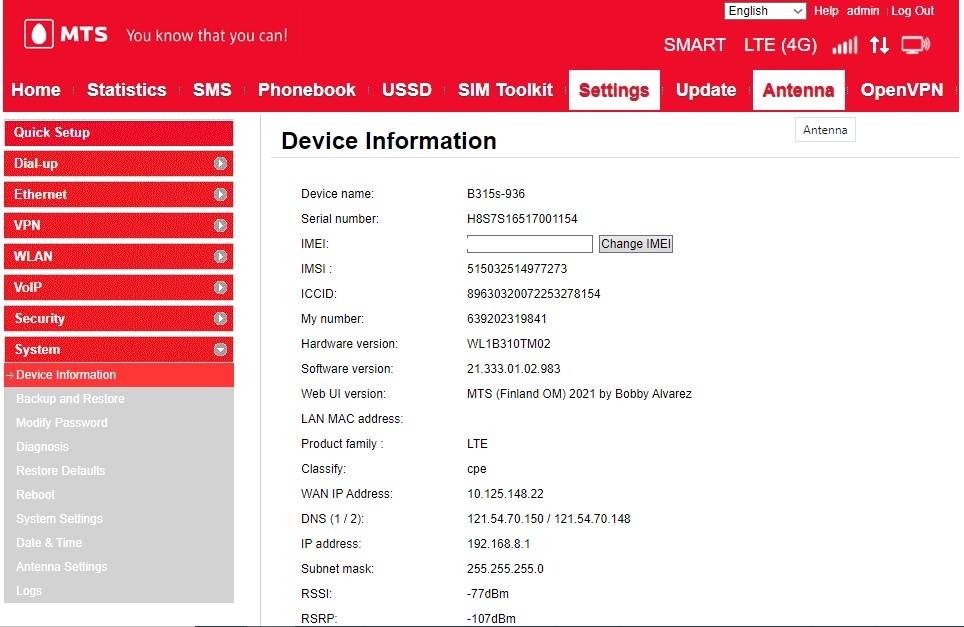Viewport: 964px width, 627px height.
Task: Click the Security sidebar label
Action: 39,318
